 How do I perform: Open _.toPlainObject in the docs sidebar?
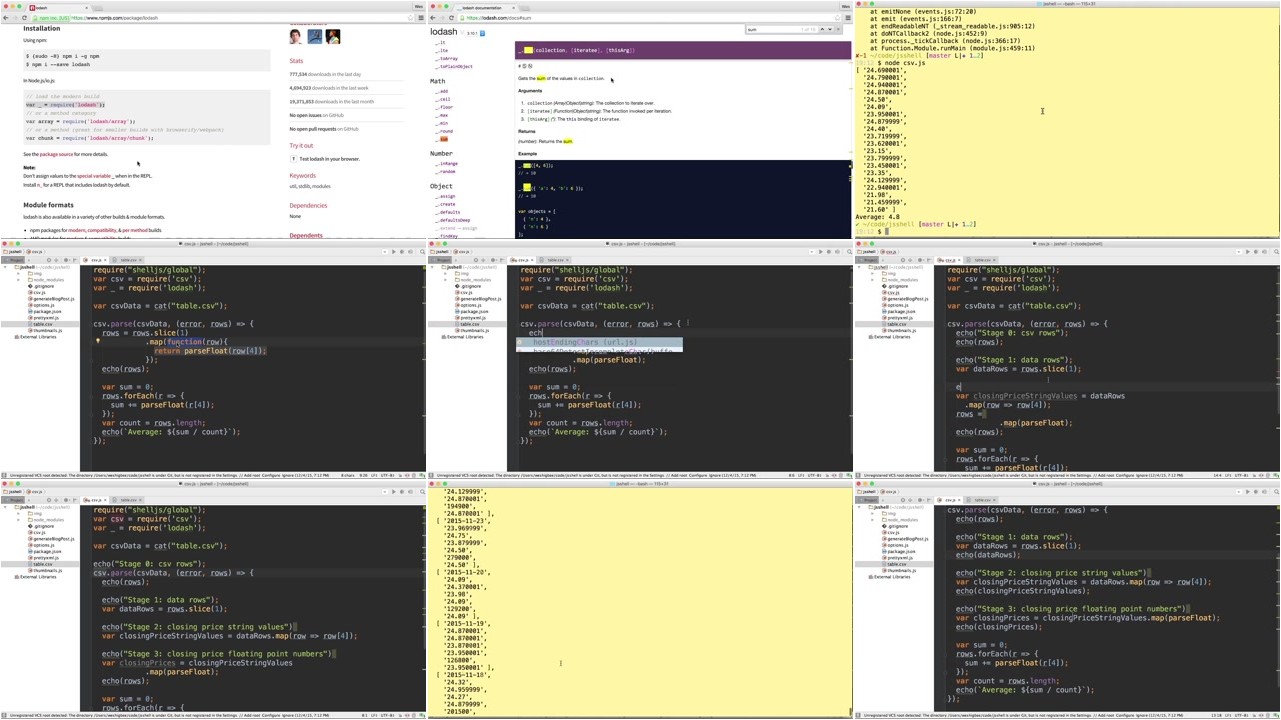coord(454,66)
